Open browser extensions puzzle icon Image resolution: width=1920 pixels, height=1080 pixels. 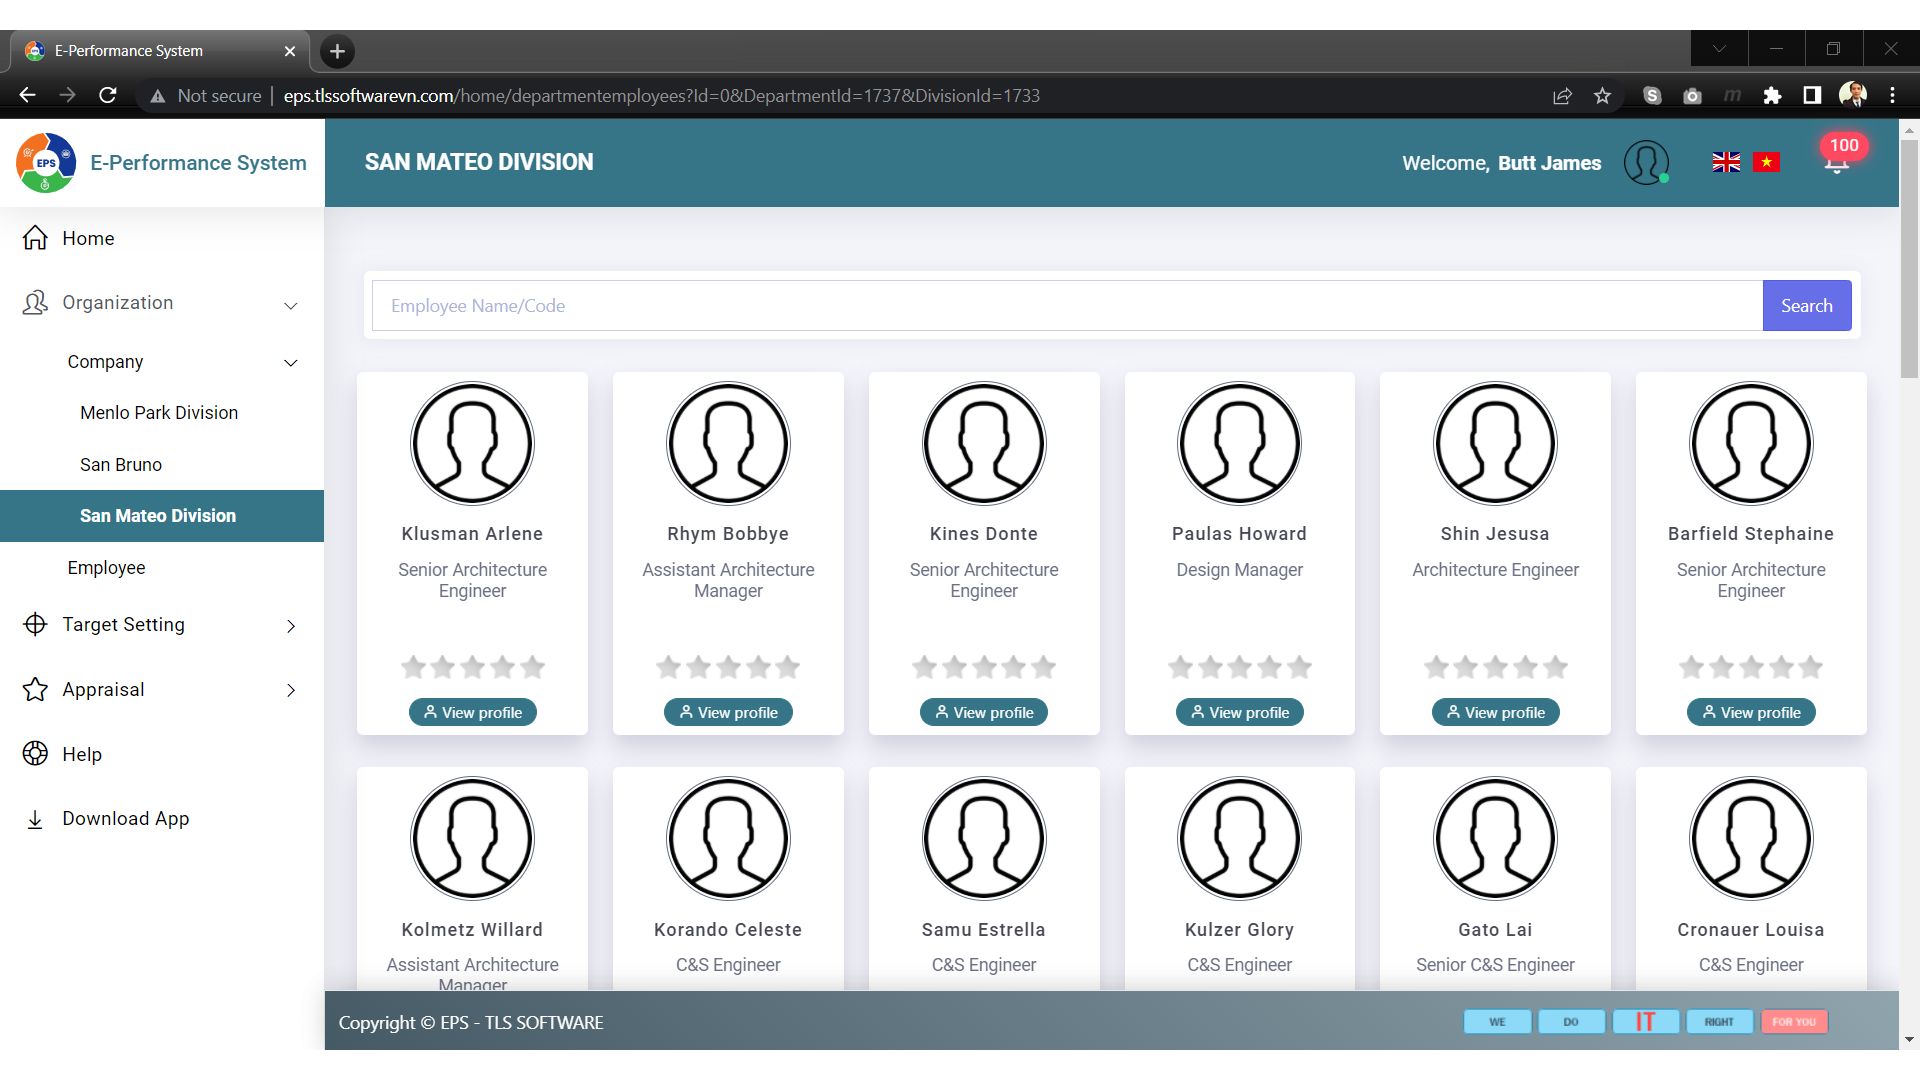pyautogui.click(x=1772, y=96)
